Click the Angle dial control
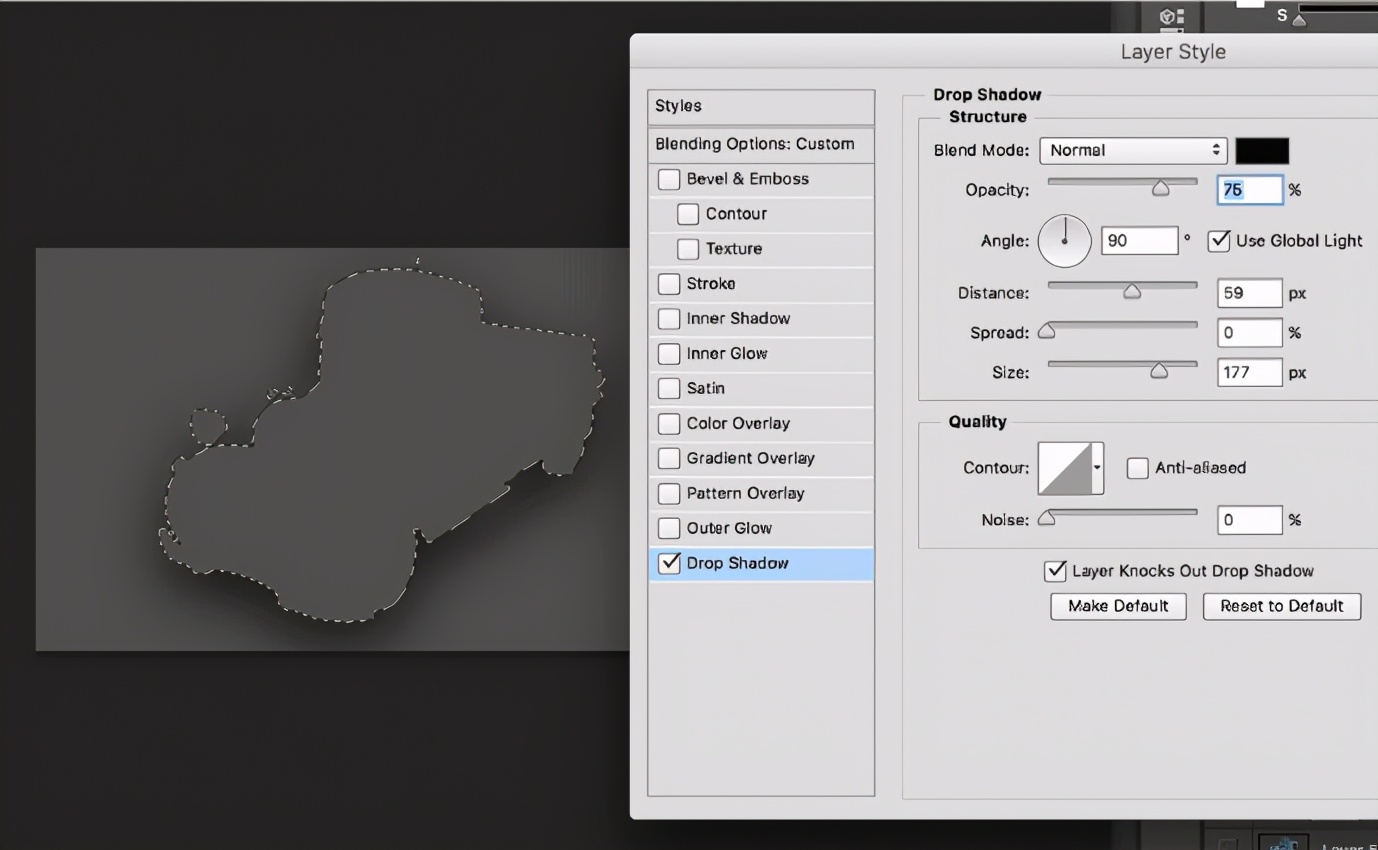Viewport: 1378px width, 850px height. point(1064,241)
